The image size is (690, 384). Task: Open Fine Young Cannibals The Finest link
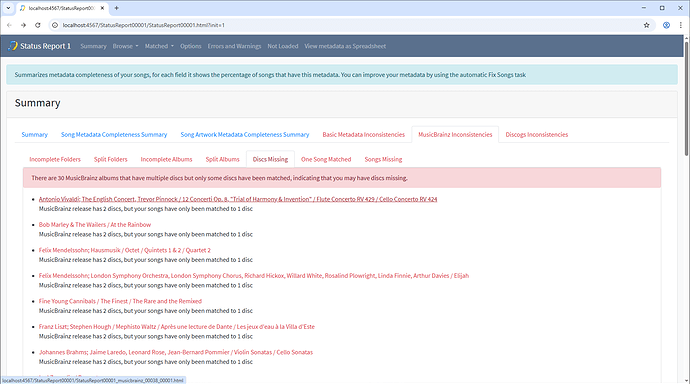click(x=120, y=301)
